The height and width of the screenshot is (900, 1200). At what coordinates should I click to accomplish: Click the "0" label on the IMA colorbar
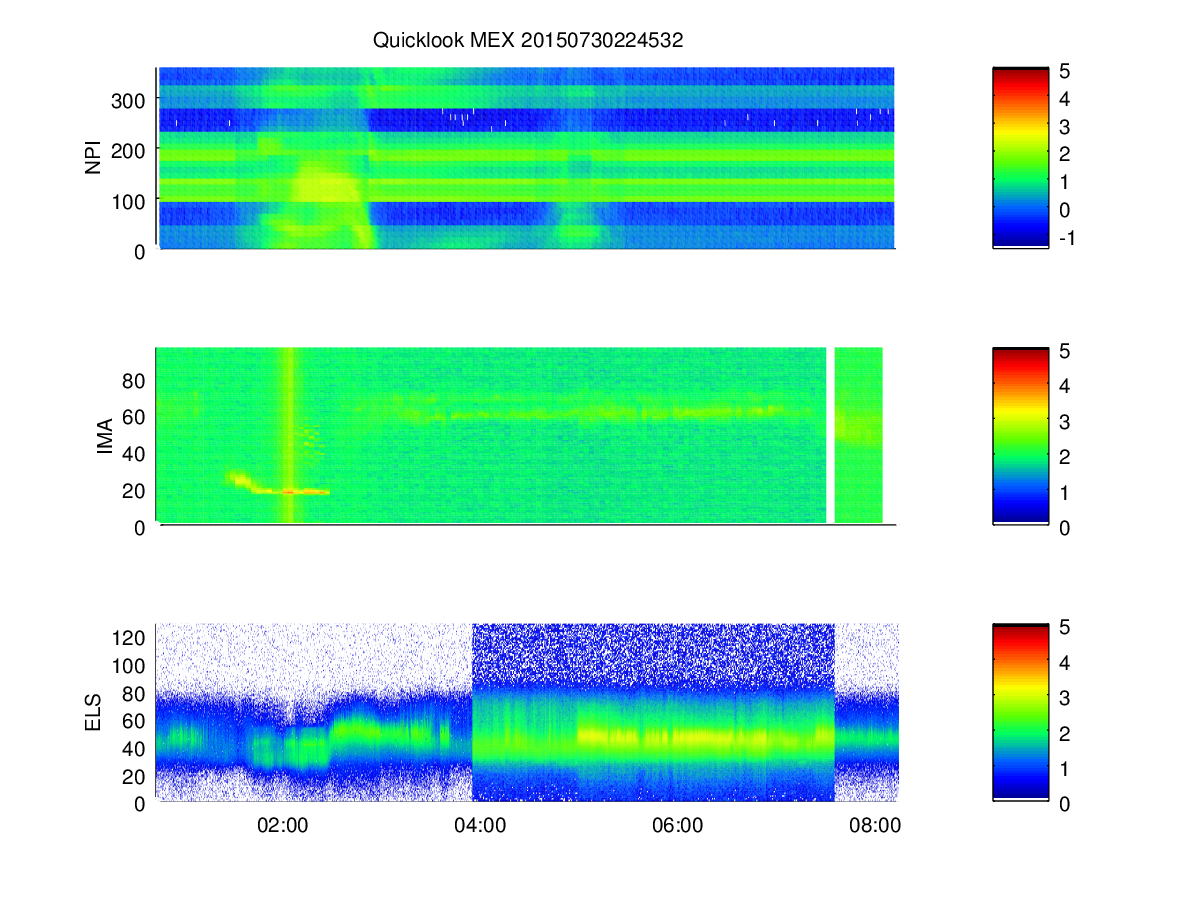1065,528
